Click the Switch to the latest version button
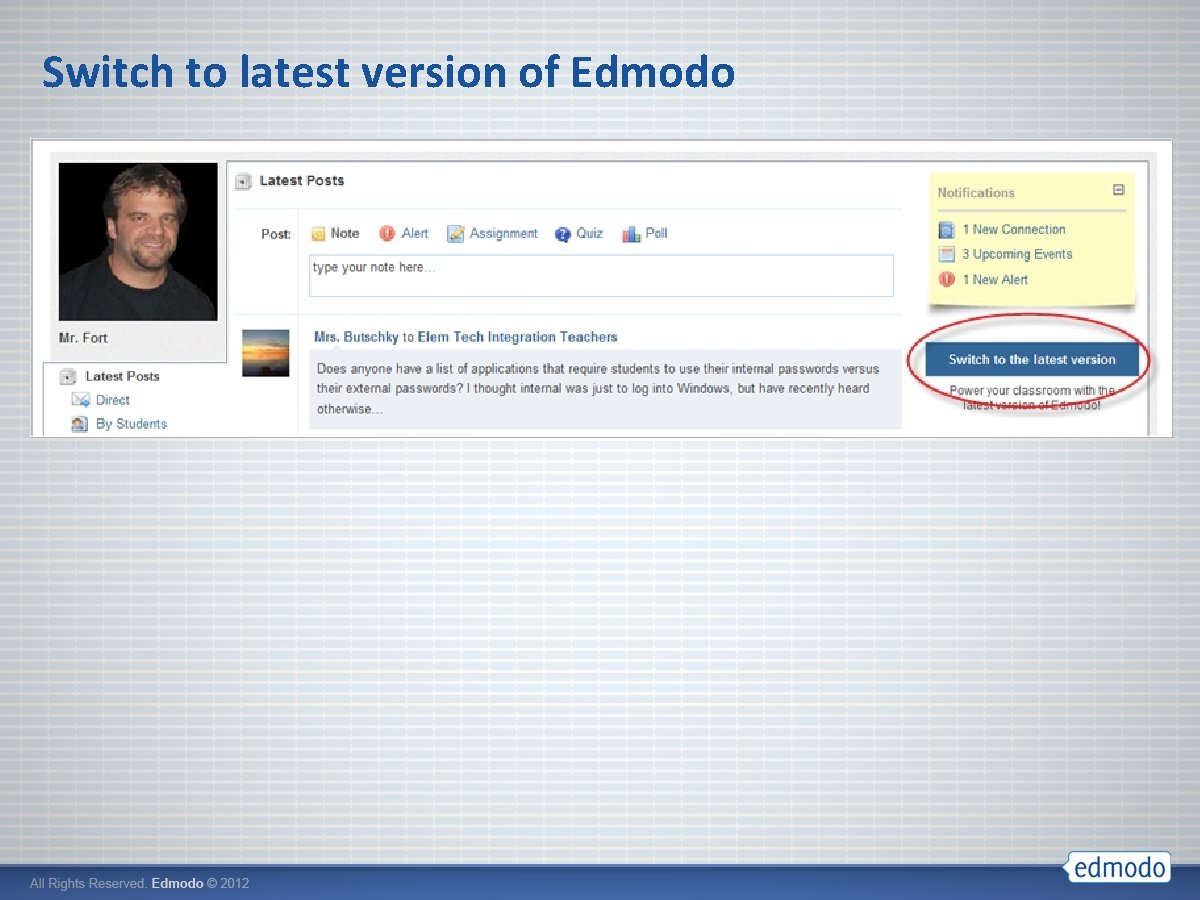Viewport: 1200px width, 900px height. point(1032,359)
